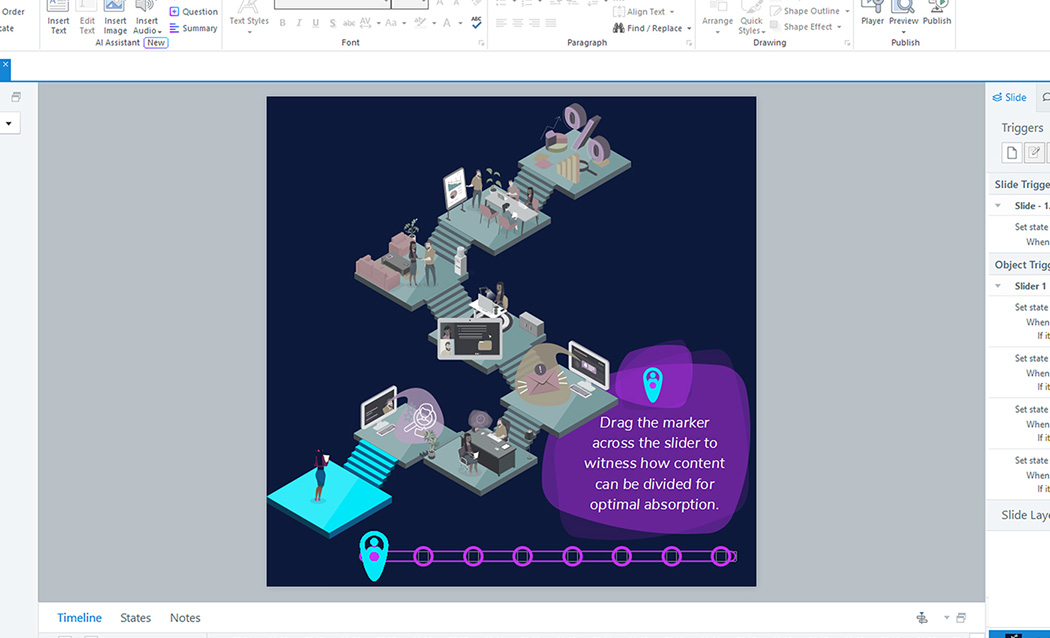Viewport: 1050px width, 638px height.
Task: Click the AI Assistant Question button
Action: tap(193, 12)
